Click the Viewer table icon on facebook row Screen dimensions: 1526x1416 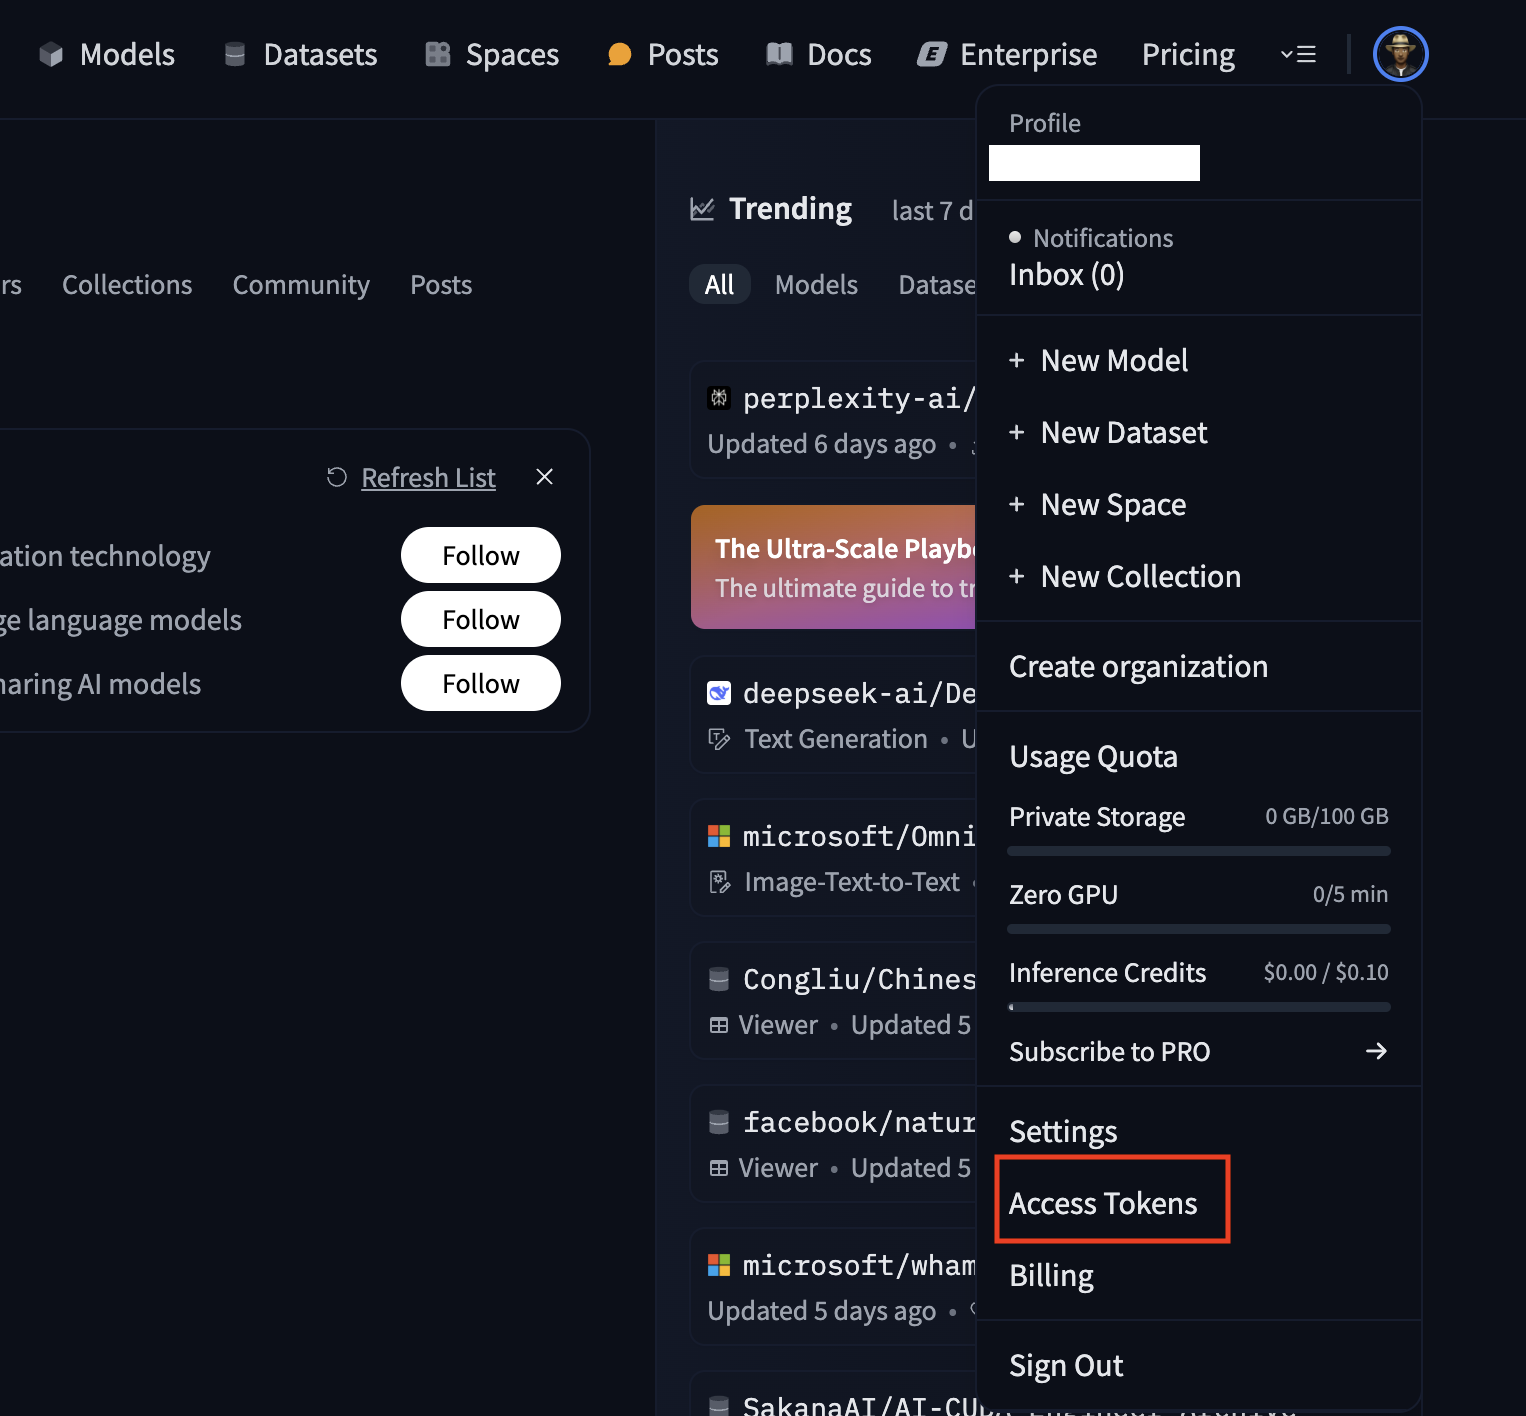click(718, 1168)
